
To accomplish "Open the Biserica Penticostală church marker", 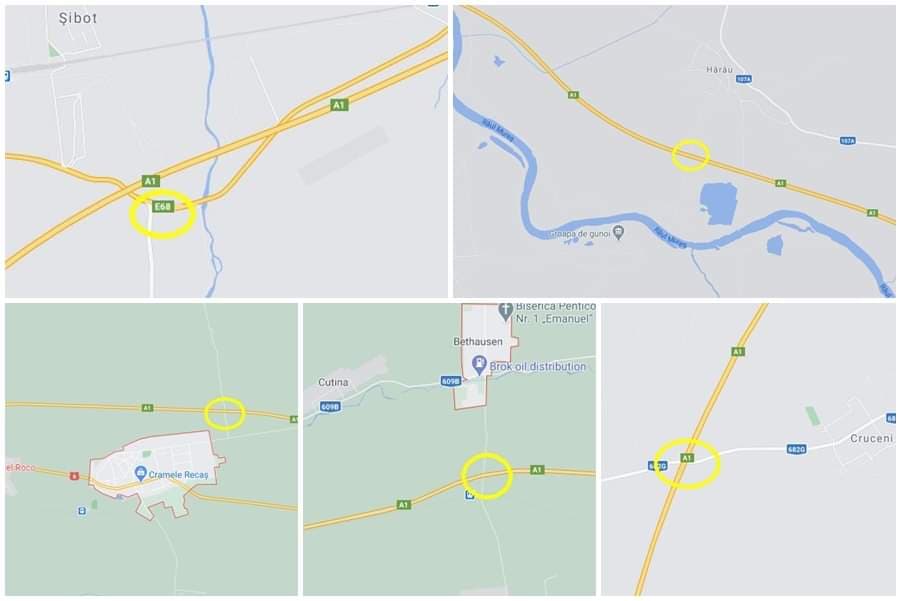I will point(505,311).
